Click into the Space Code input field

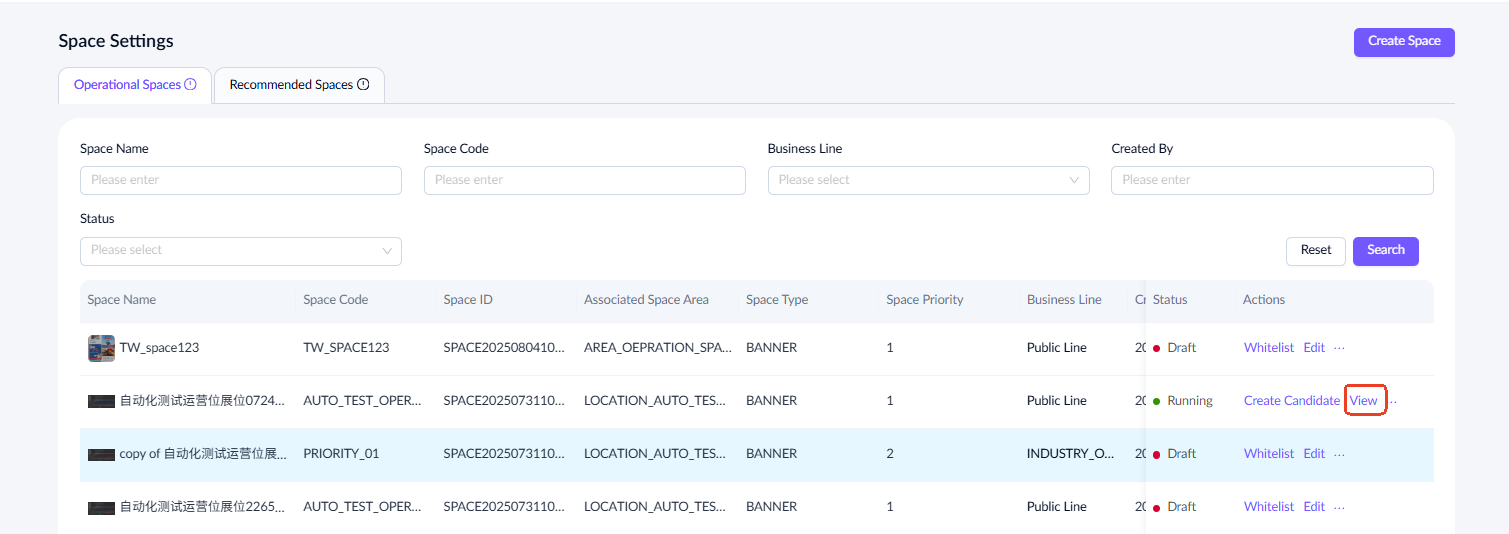click(x=584, y=180)
